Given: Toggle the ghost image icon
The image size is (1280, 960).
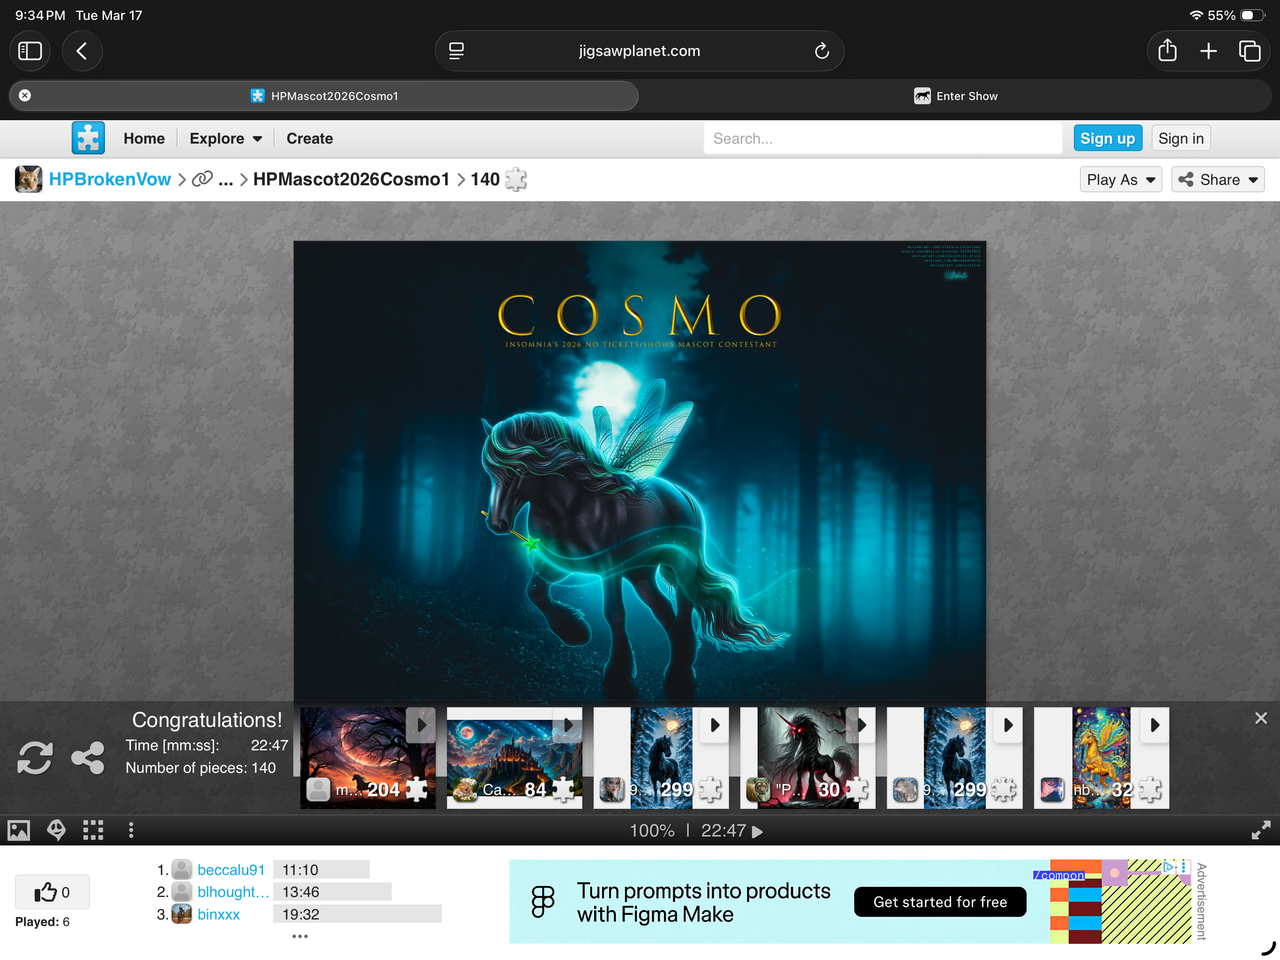Looking at the screenshot, I should [57, 830].
